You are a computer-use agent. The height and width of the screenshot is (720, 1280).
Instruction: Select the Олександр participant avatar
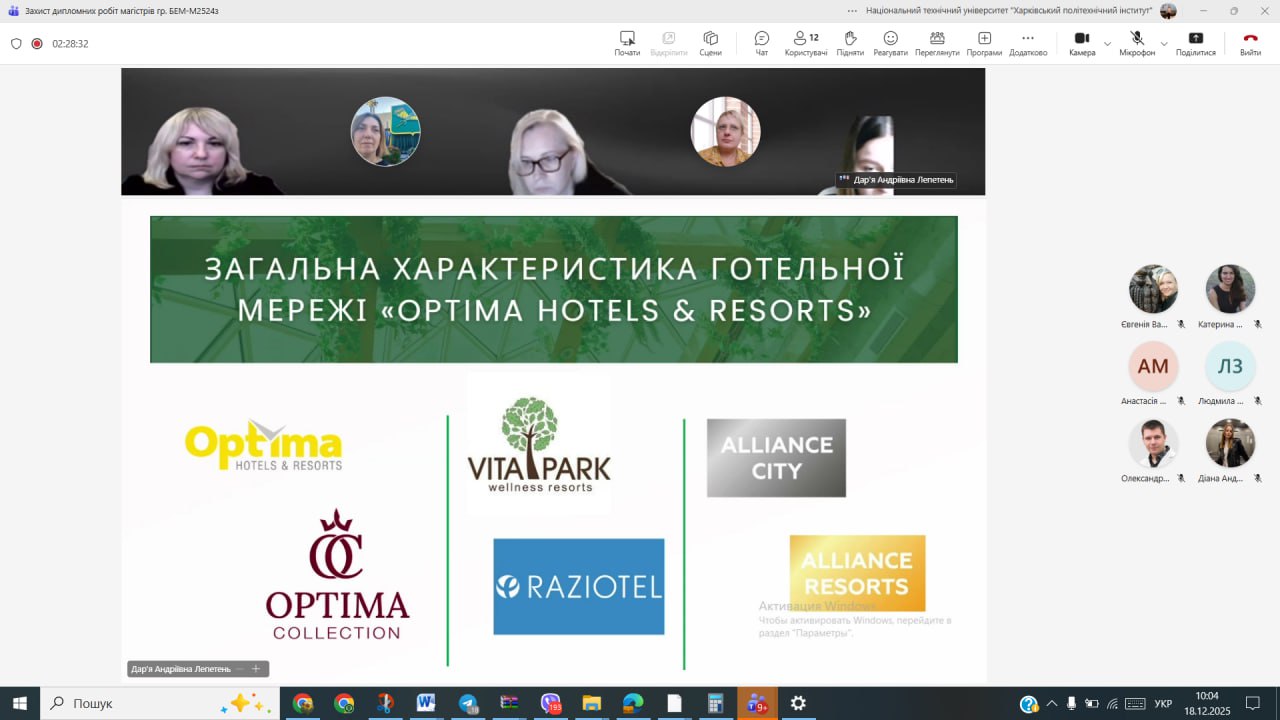pos(1153,443)
